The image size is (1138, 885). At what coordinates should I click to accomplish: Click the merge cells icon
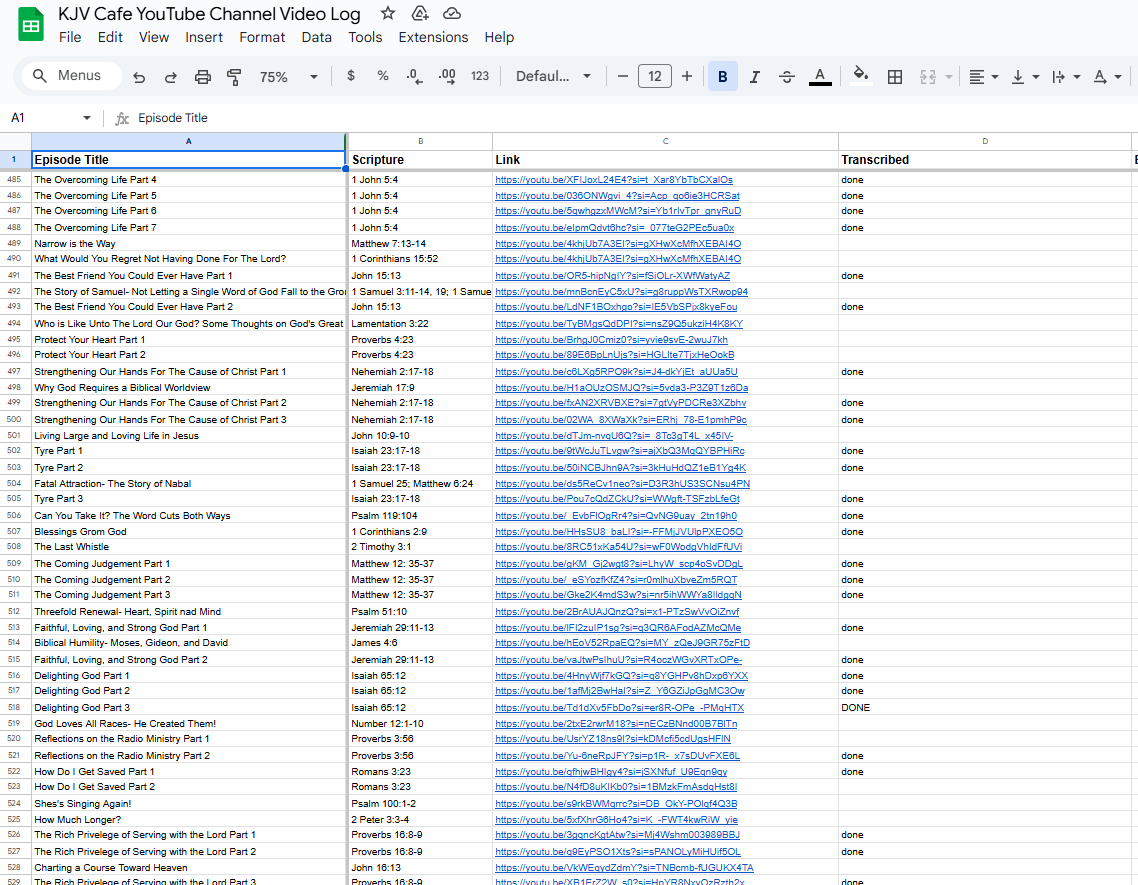pos(928,76)
